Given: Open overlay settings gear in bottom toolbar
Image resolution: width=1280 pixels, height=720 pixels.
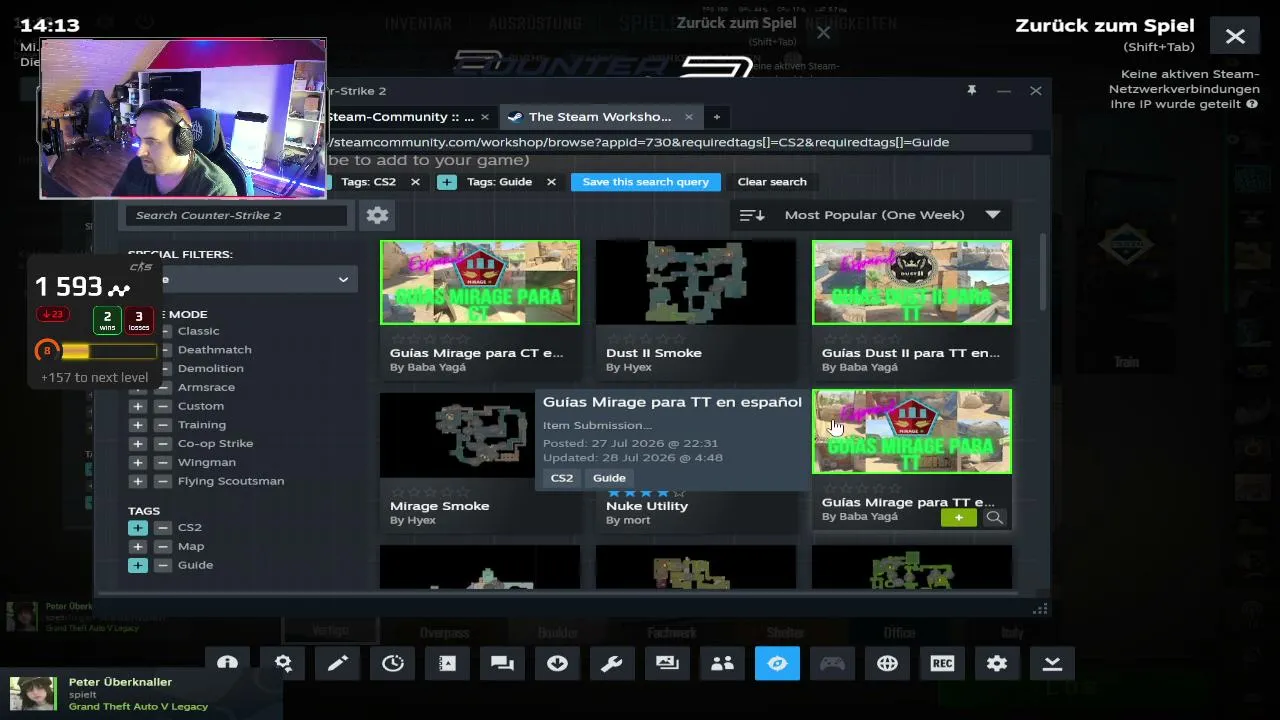Looking at the screenshot, I should click(x=997, y=664).
